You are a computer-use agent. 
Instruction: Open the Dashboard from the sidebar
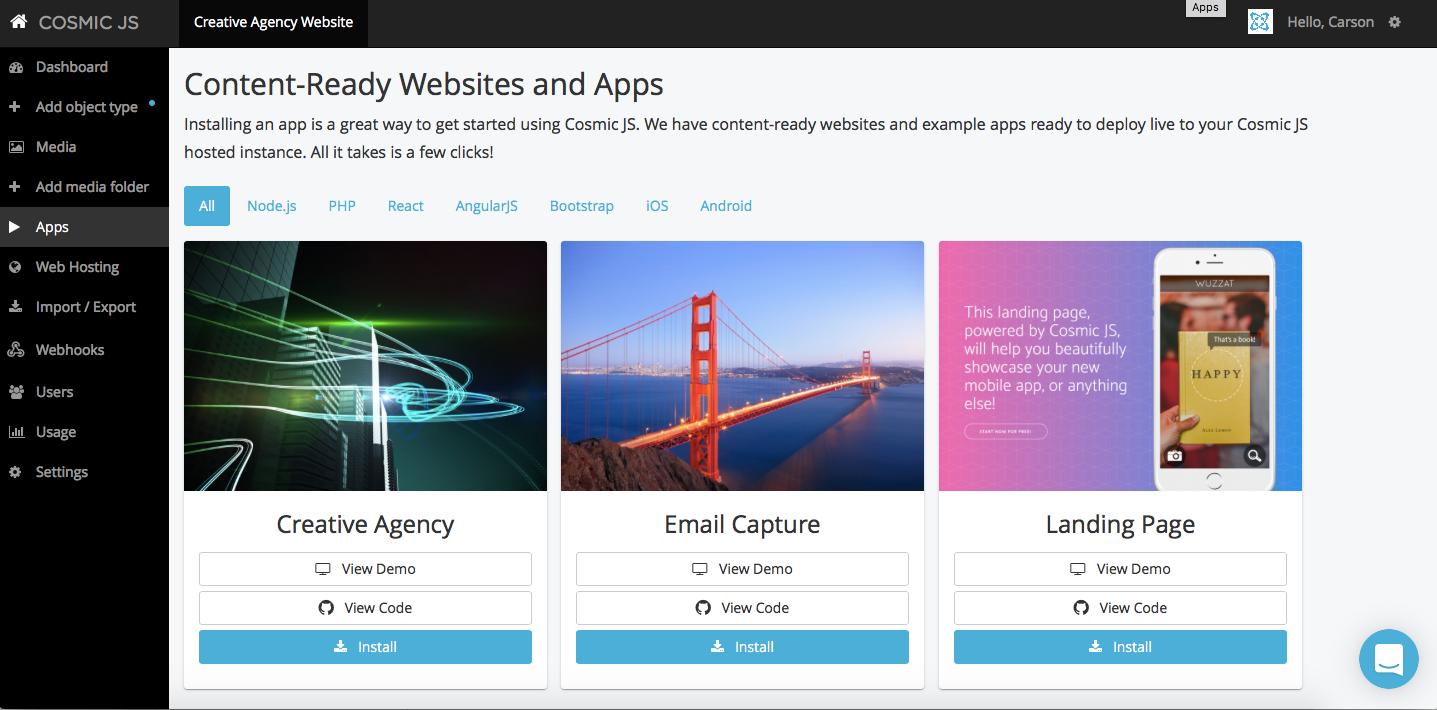coord(68,66)
